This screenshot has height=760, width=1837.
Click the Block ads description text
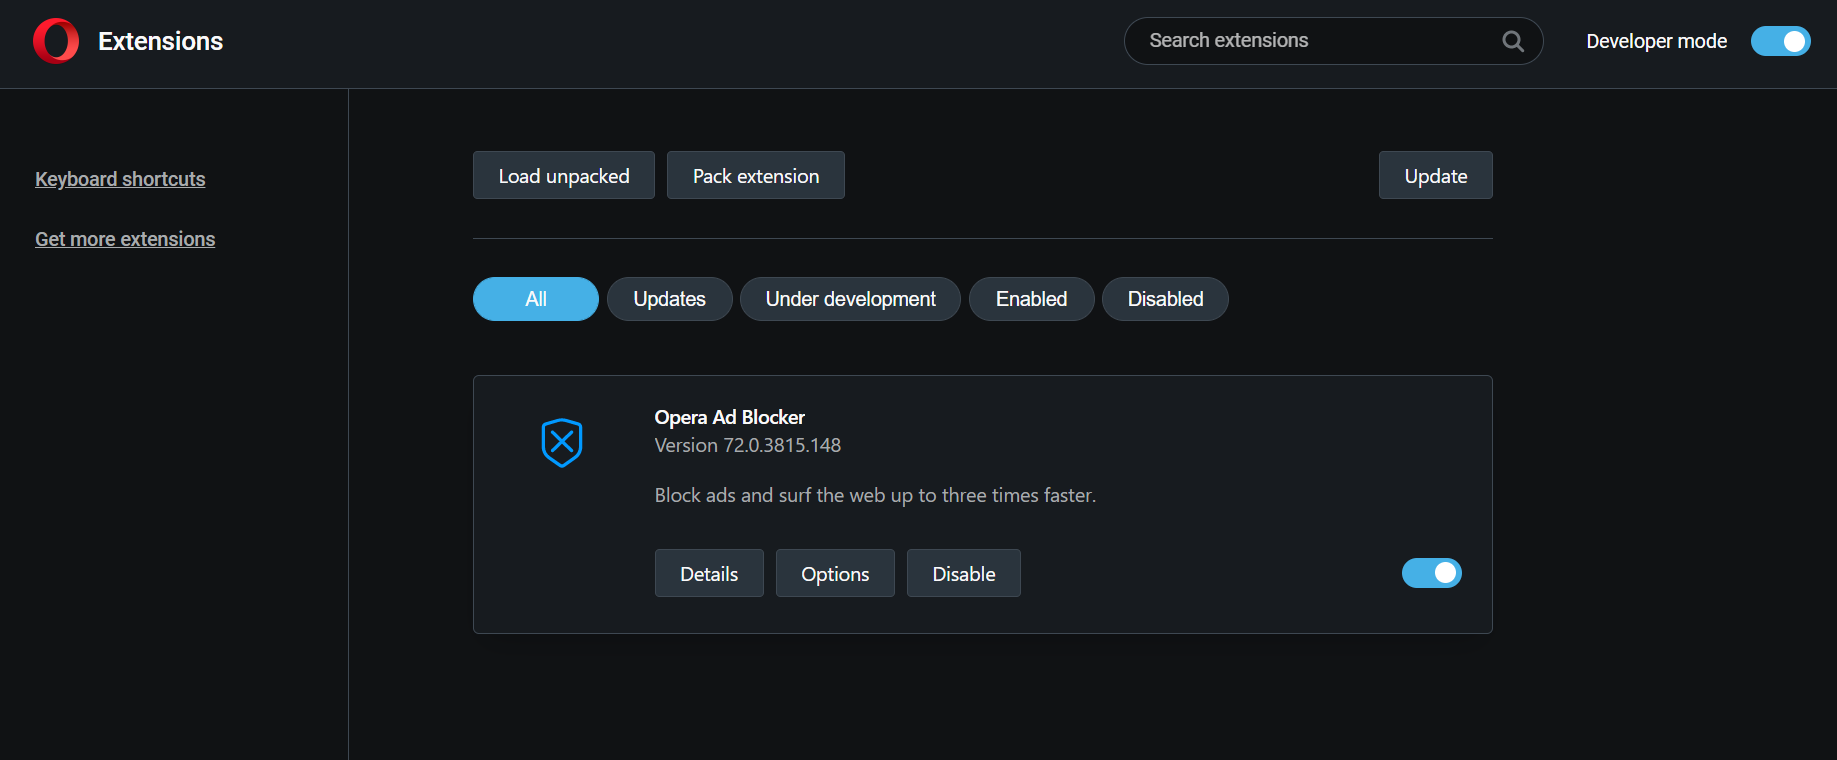[x=875, y=495]
